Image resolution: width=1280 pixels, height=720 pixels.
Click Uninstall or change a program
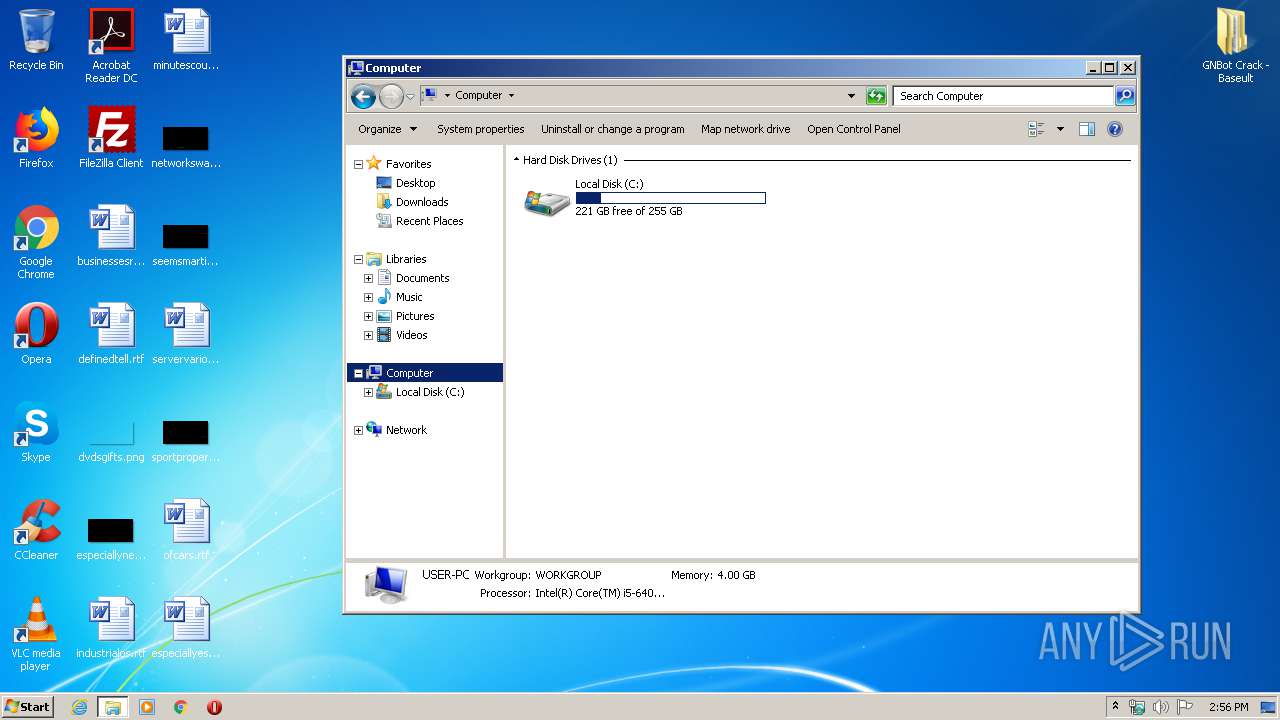[x=612, y=129]
